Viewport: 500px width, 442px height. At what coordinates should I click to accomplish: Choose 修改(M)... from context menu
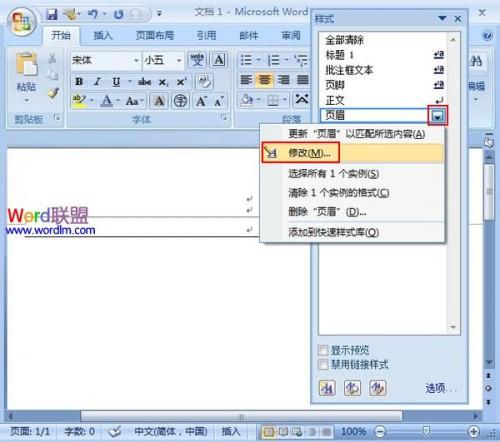353,153
